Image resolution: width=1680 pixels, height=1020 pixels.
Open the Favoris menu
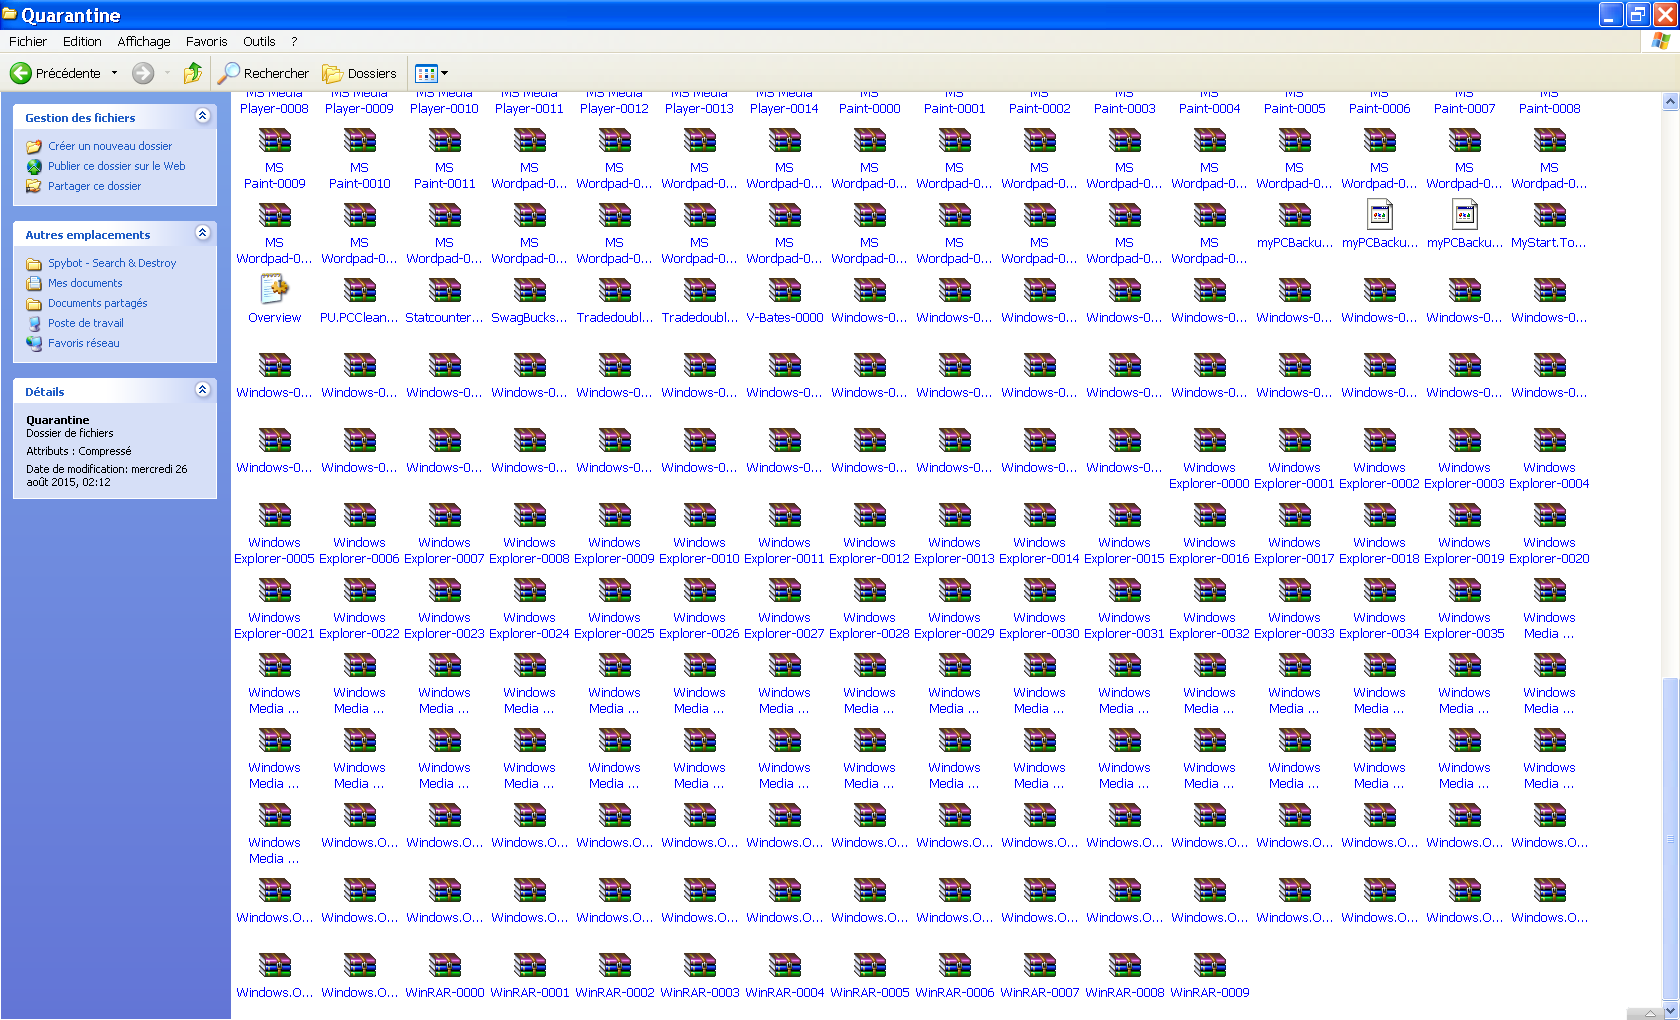pyautogui.click(x=206, y=41)
